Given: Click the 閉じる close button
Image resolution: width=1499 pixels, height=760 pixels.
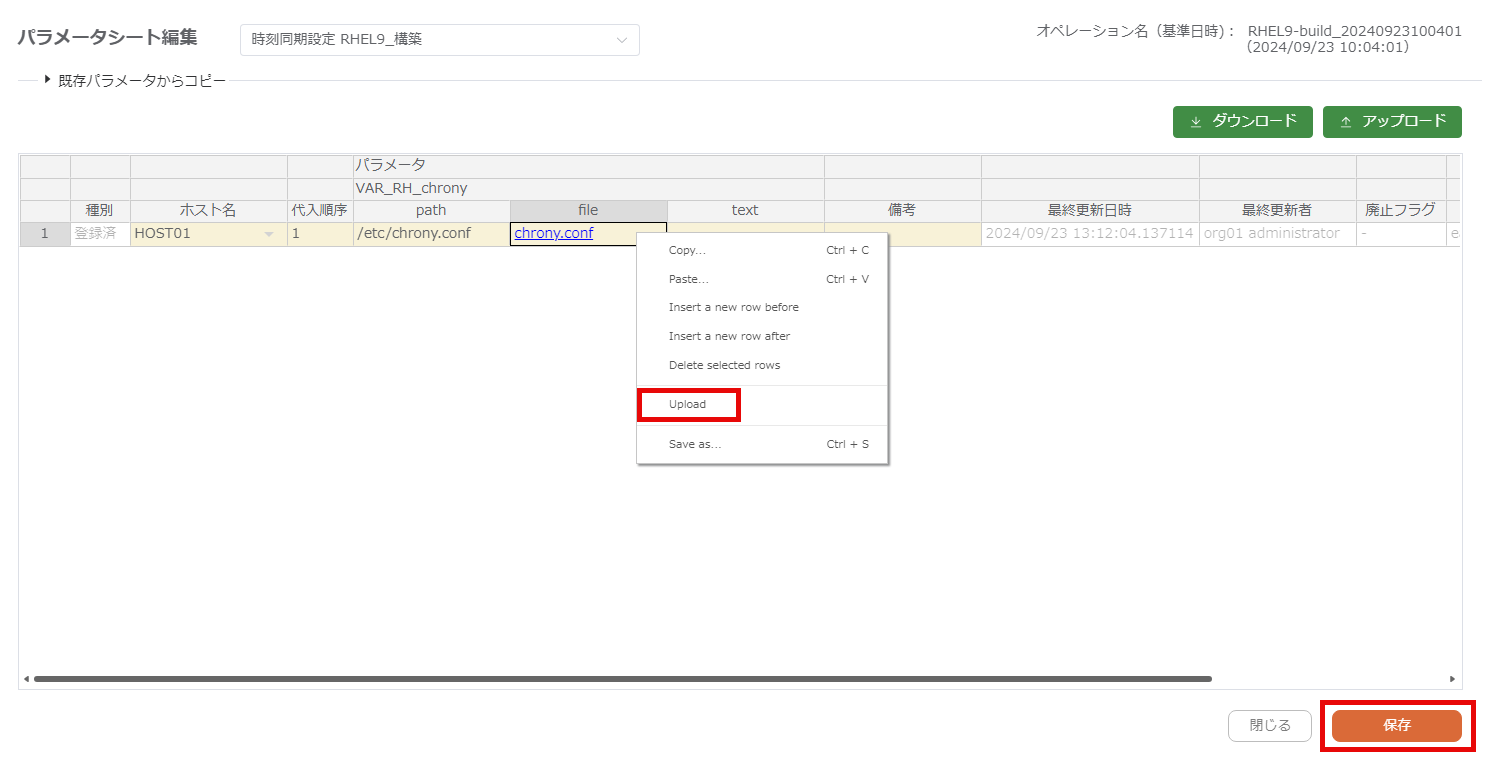Looking at the screenshot, I should 1269,725.
